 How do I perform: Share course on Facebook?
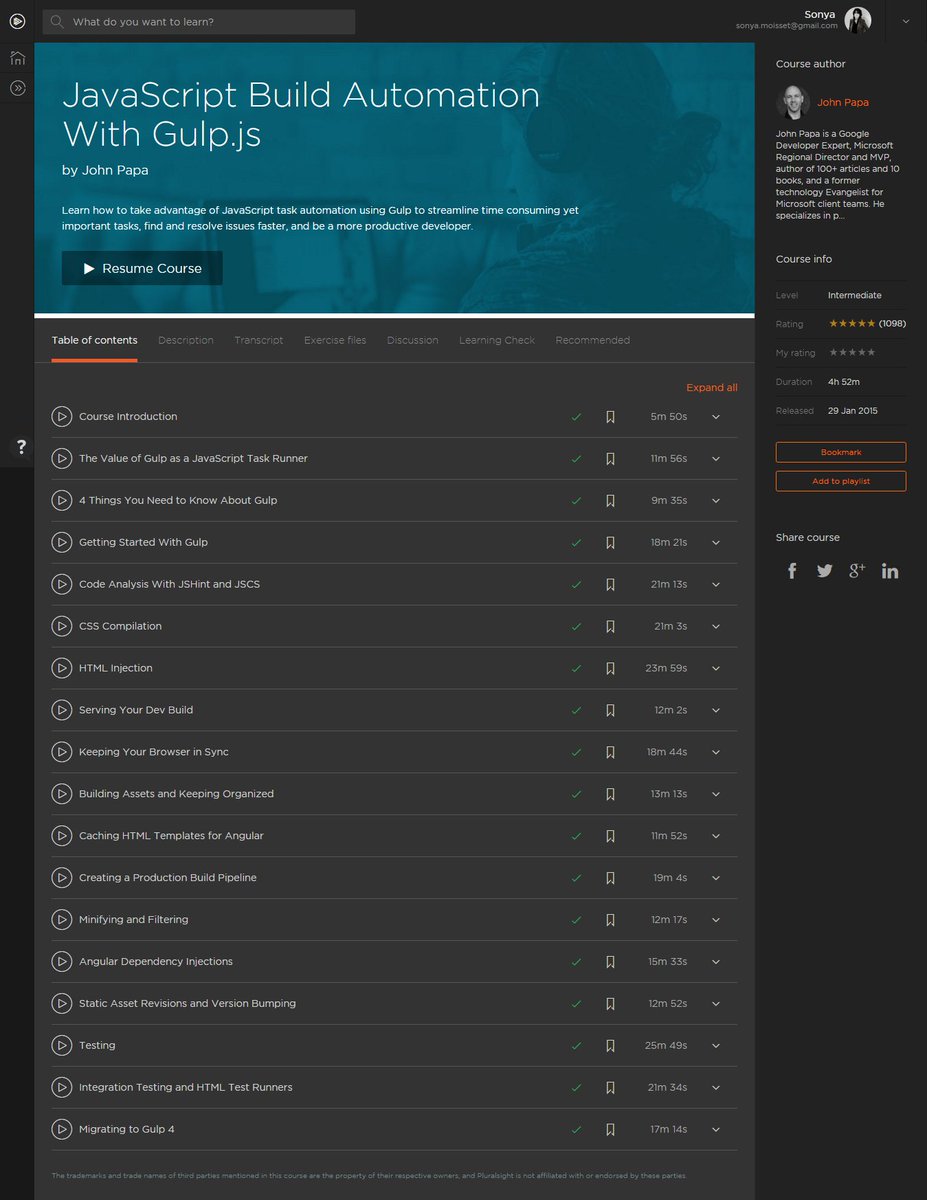click(x=792, y=571)
